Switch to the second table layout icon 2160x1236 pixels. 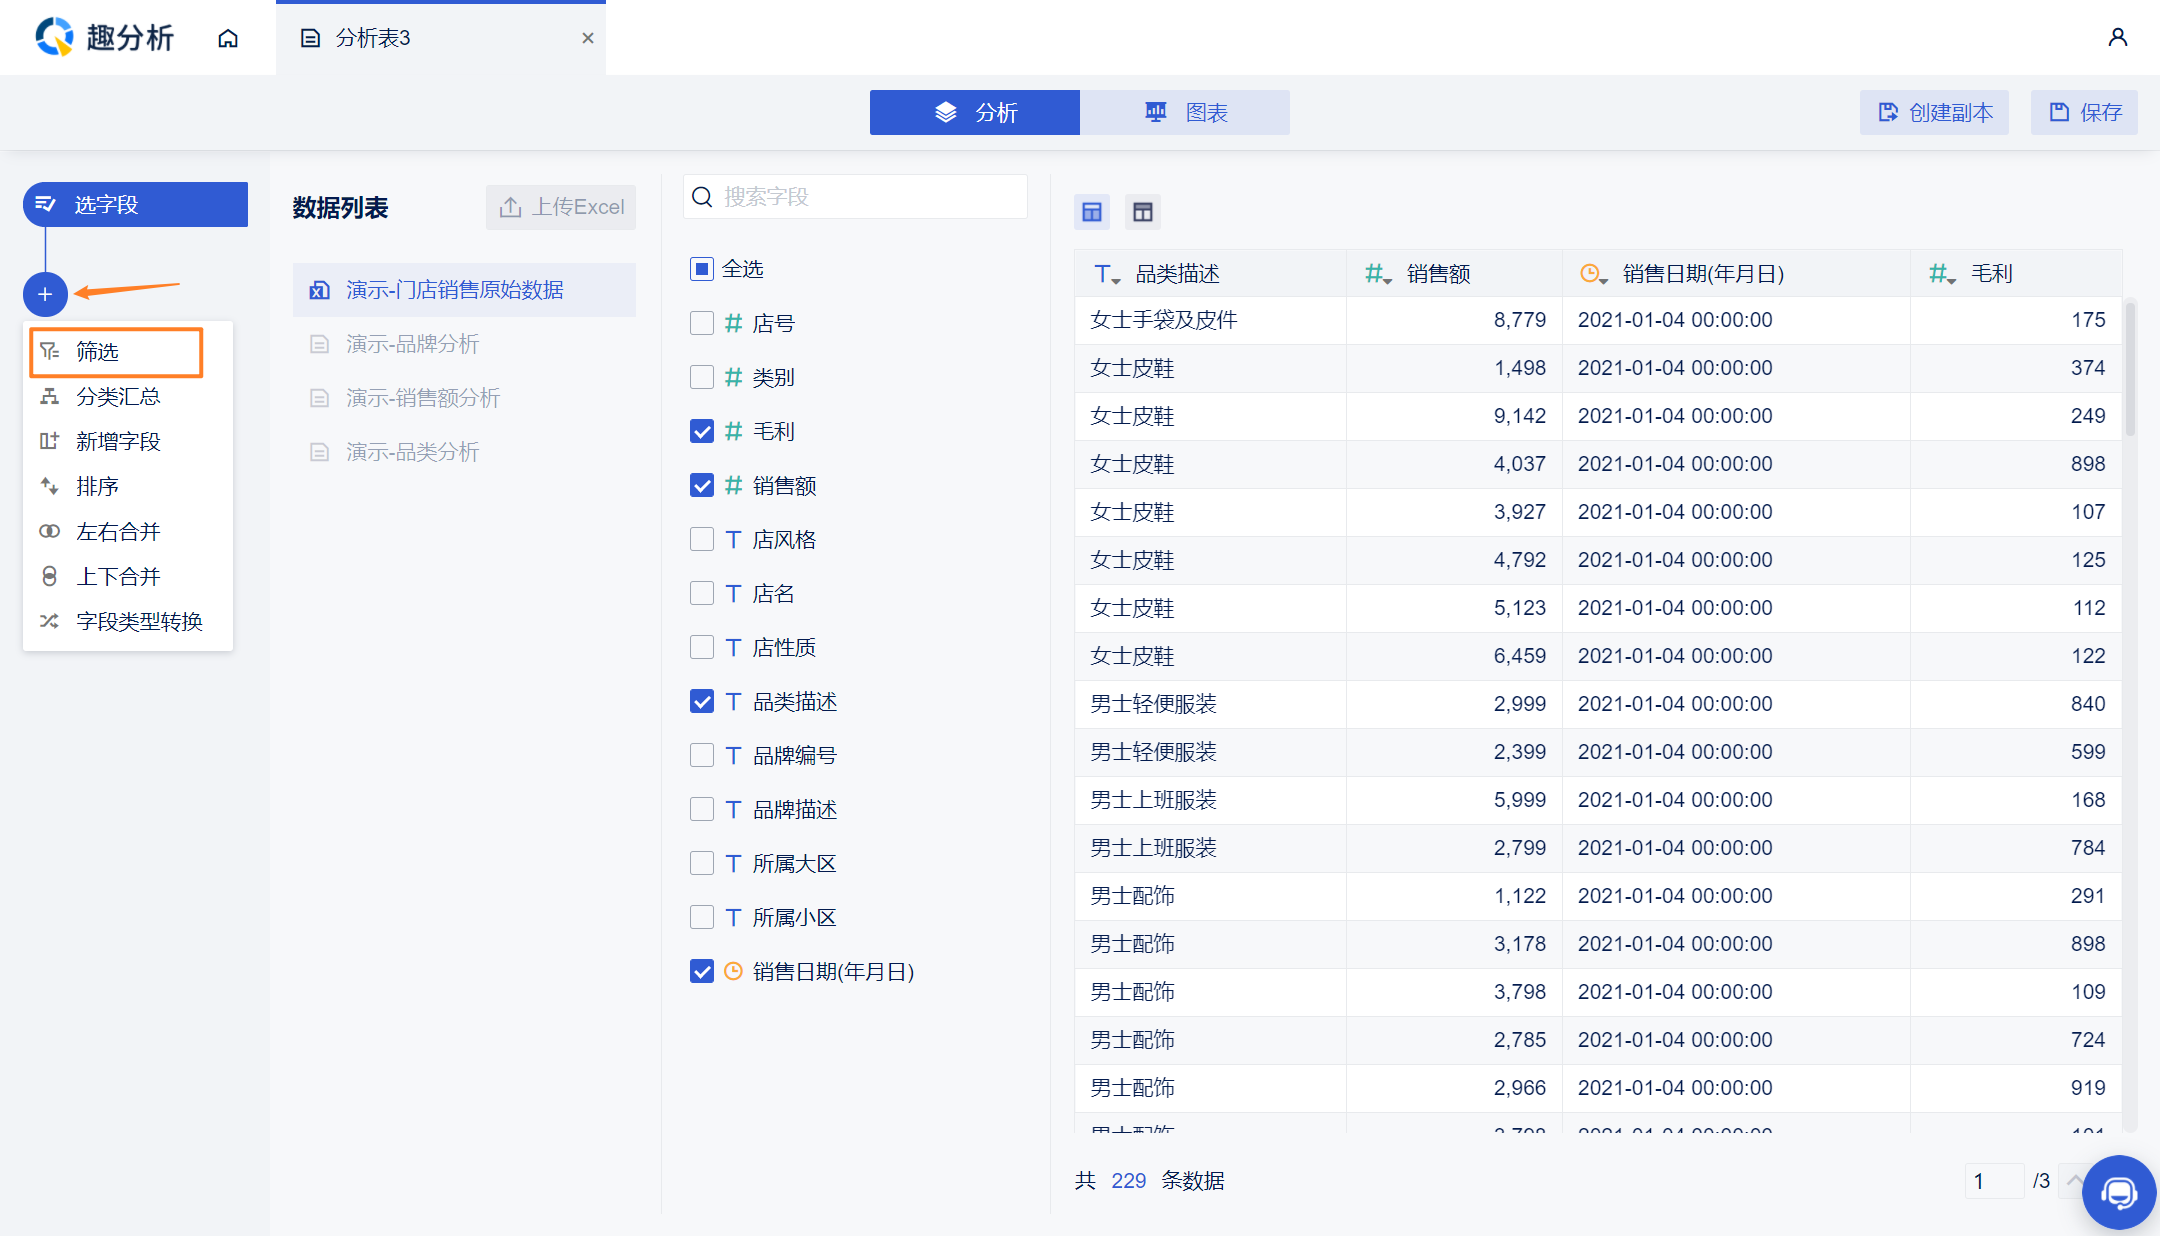(x=1143, y=212)
